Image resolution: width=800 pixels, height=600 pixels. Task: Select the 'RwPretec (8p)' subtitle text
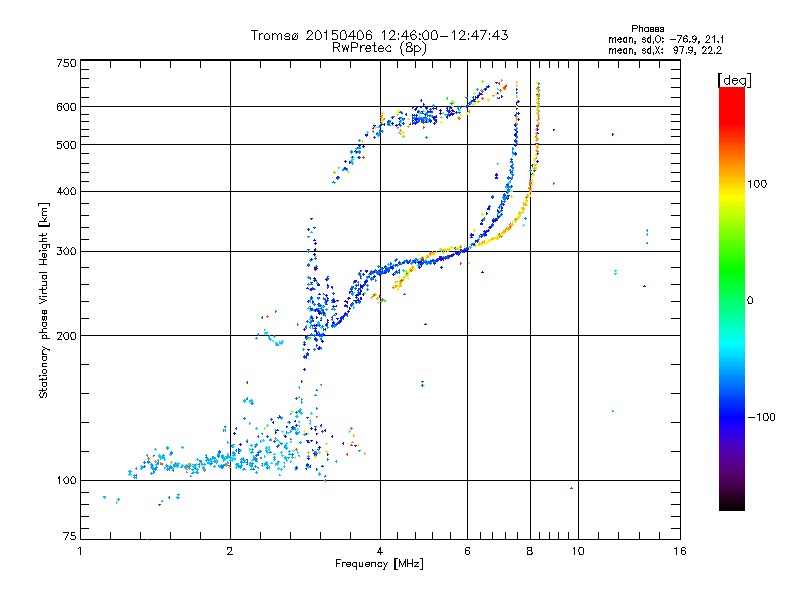(x=380, y=48)
